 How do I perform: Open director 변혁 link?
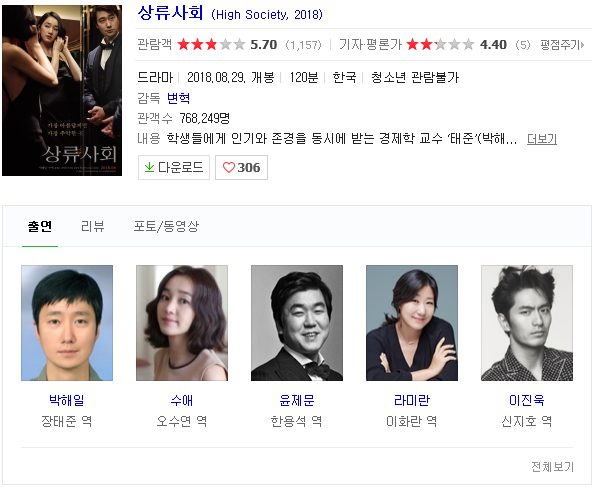(178, 98)
